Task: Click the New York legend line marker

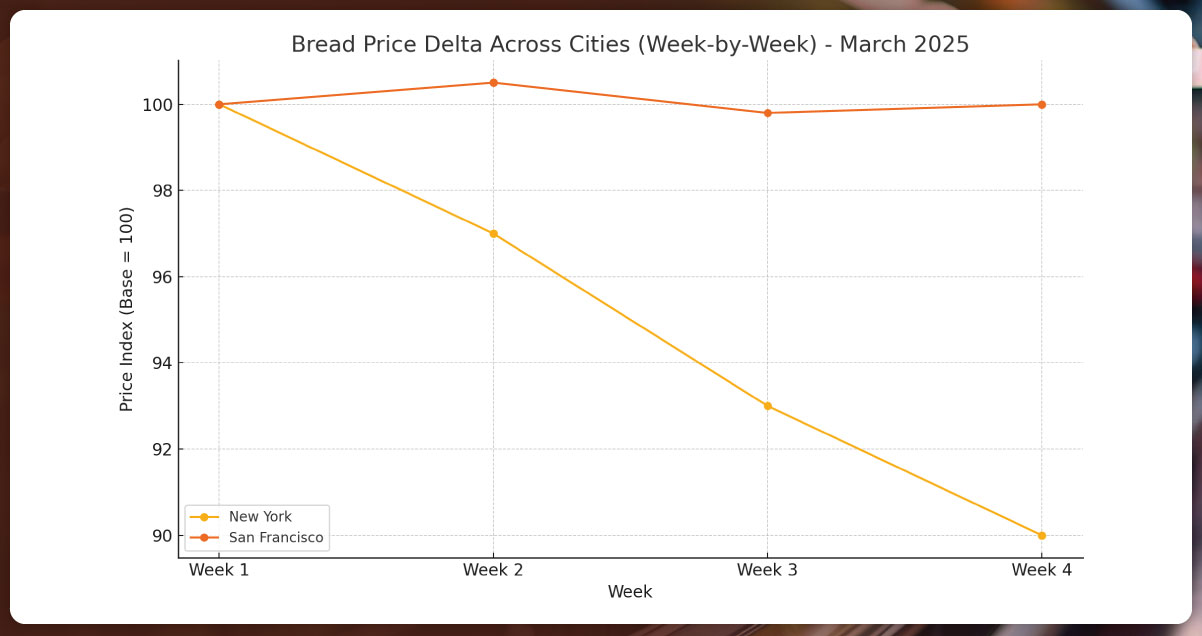Action: [204, 517]
